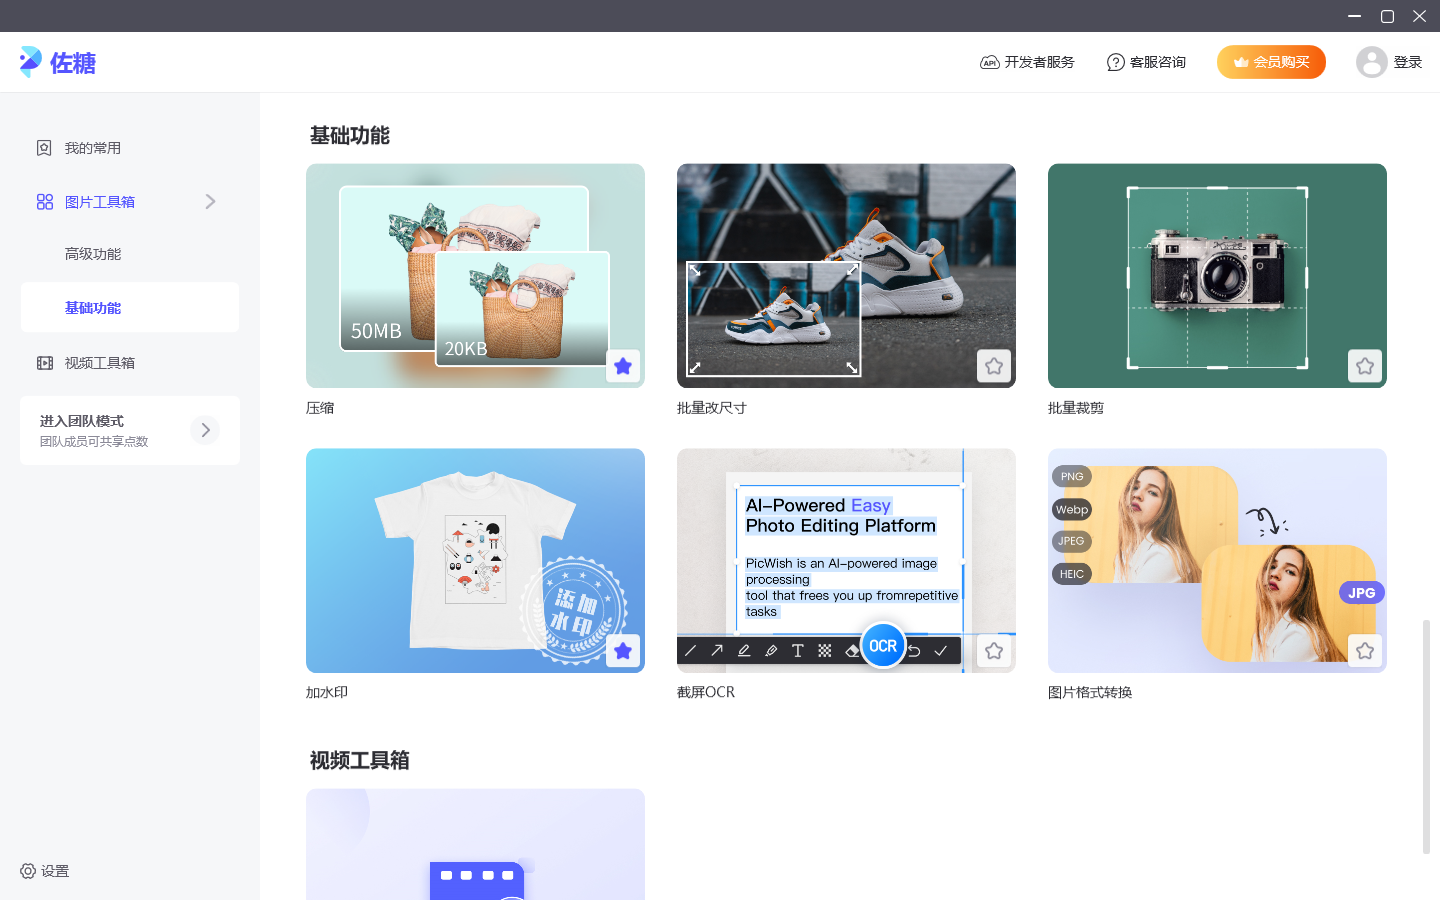Favorite the 批量改尺寸 tool star
The width and height of the screenshot is (1440, 900).
[994, 366]
